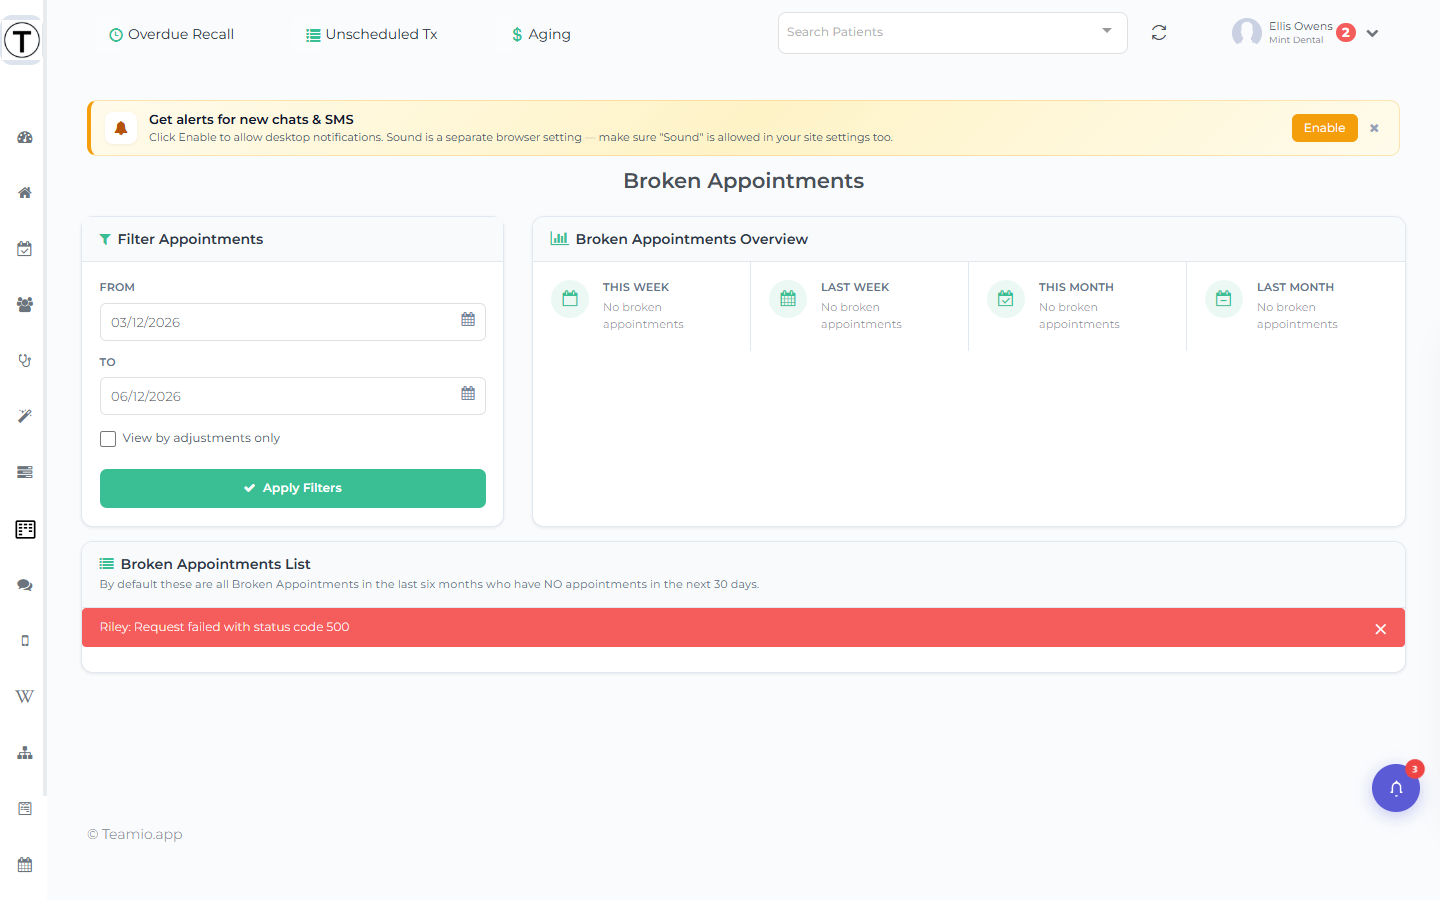Open the patients group icon in sidebar
1440x900 pixels.
[25, 305]
